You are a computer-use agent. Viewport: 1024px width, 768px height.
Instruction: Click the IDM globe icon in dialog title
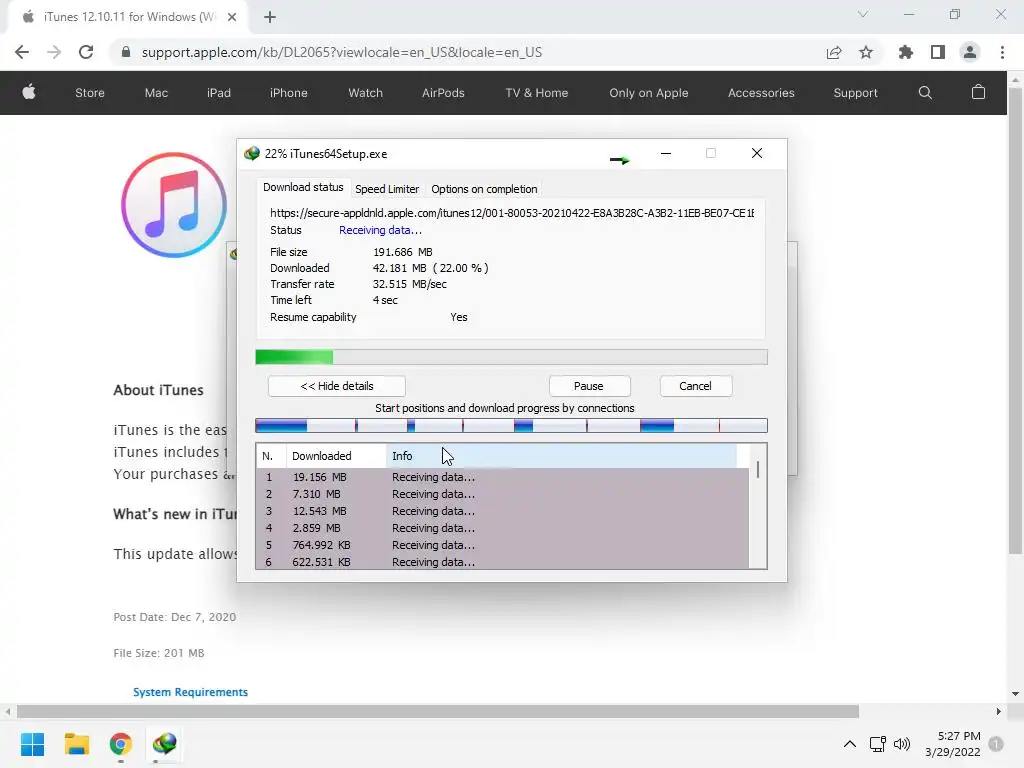[251, 153]
